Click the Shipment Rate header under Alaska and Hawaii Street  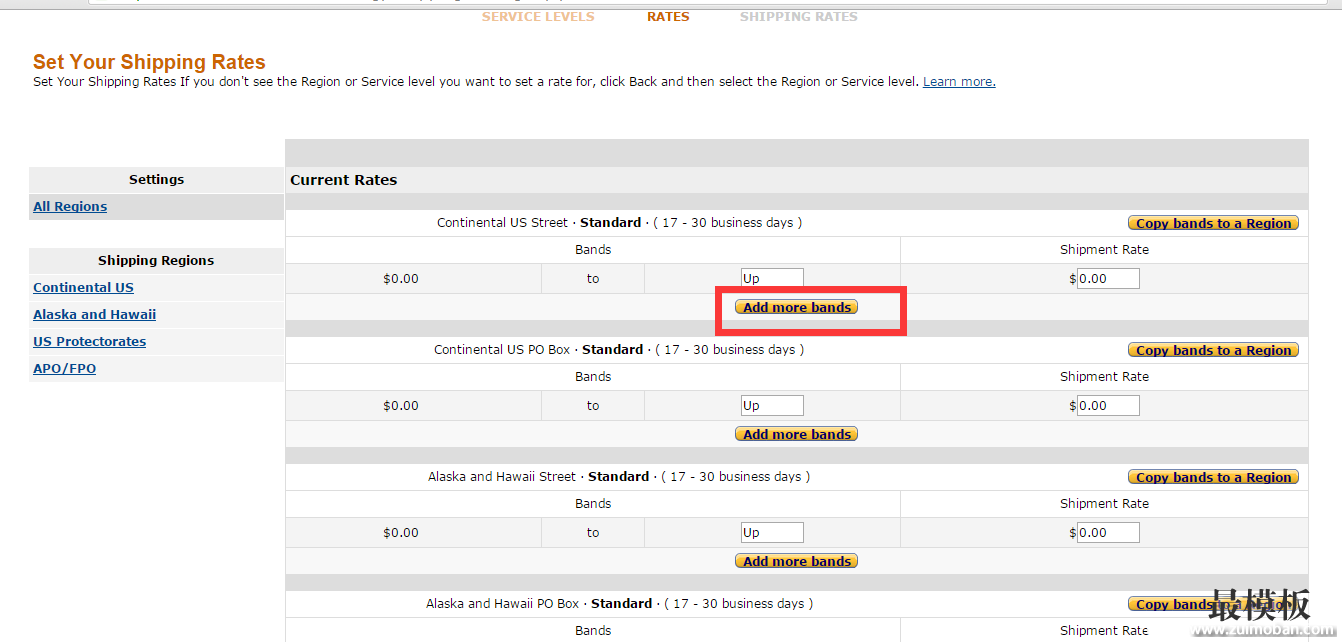click(x=1105, y=504)
